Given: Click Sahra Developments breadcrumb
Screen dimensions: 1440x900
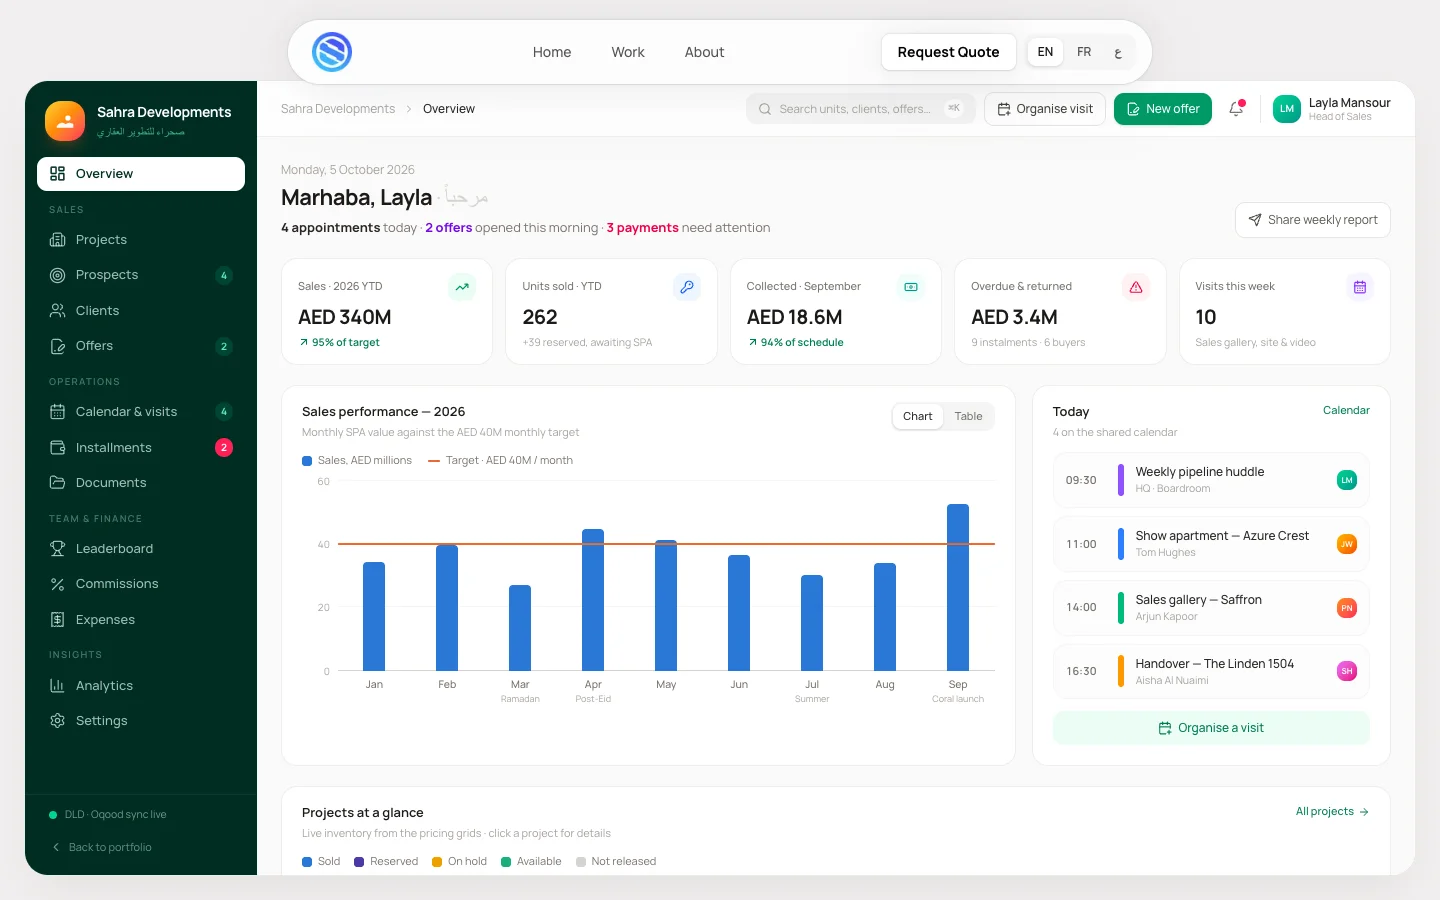Looking at the screenshot, I should point(338,109).
